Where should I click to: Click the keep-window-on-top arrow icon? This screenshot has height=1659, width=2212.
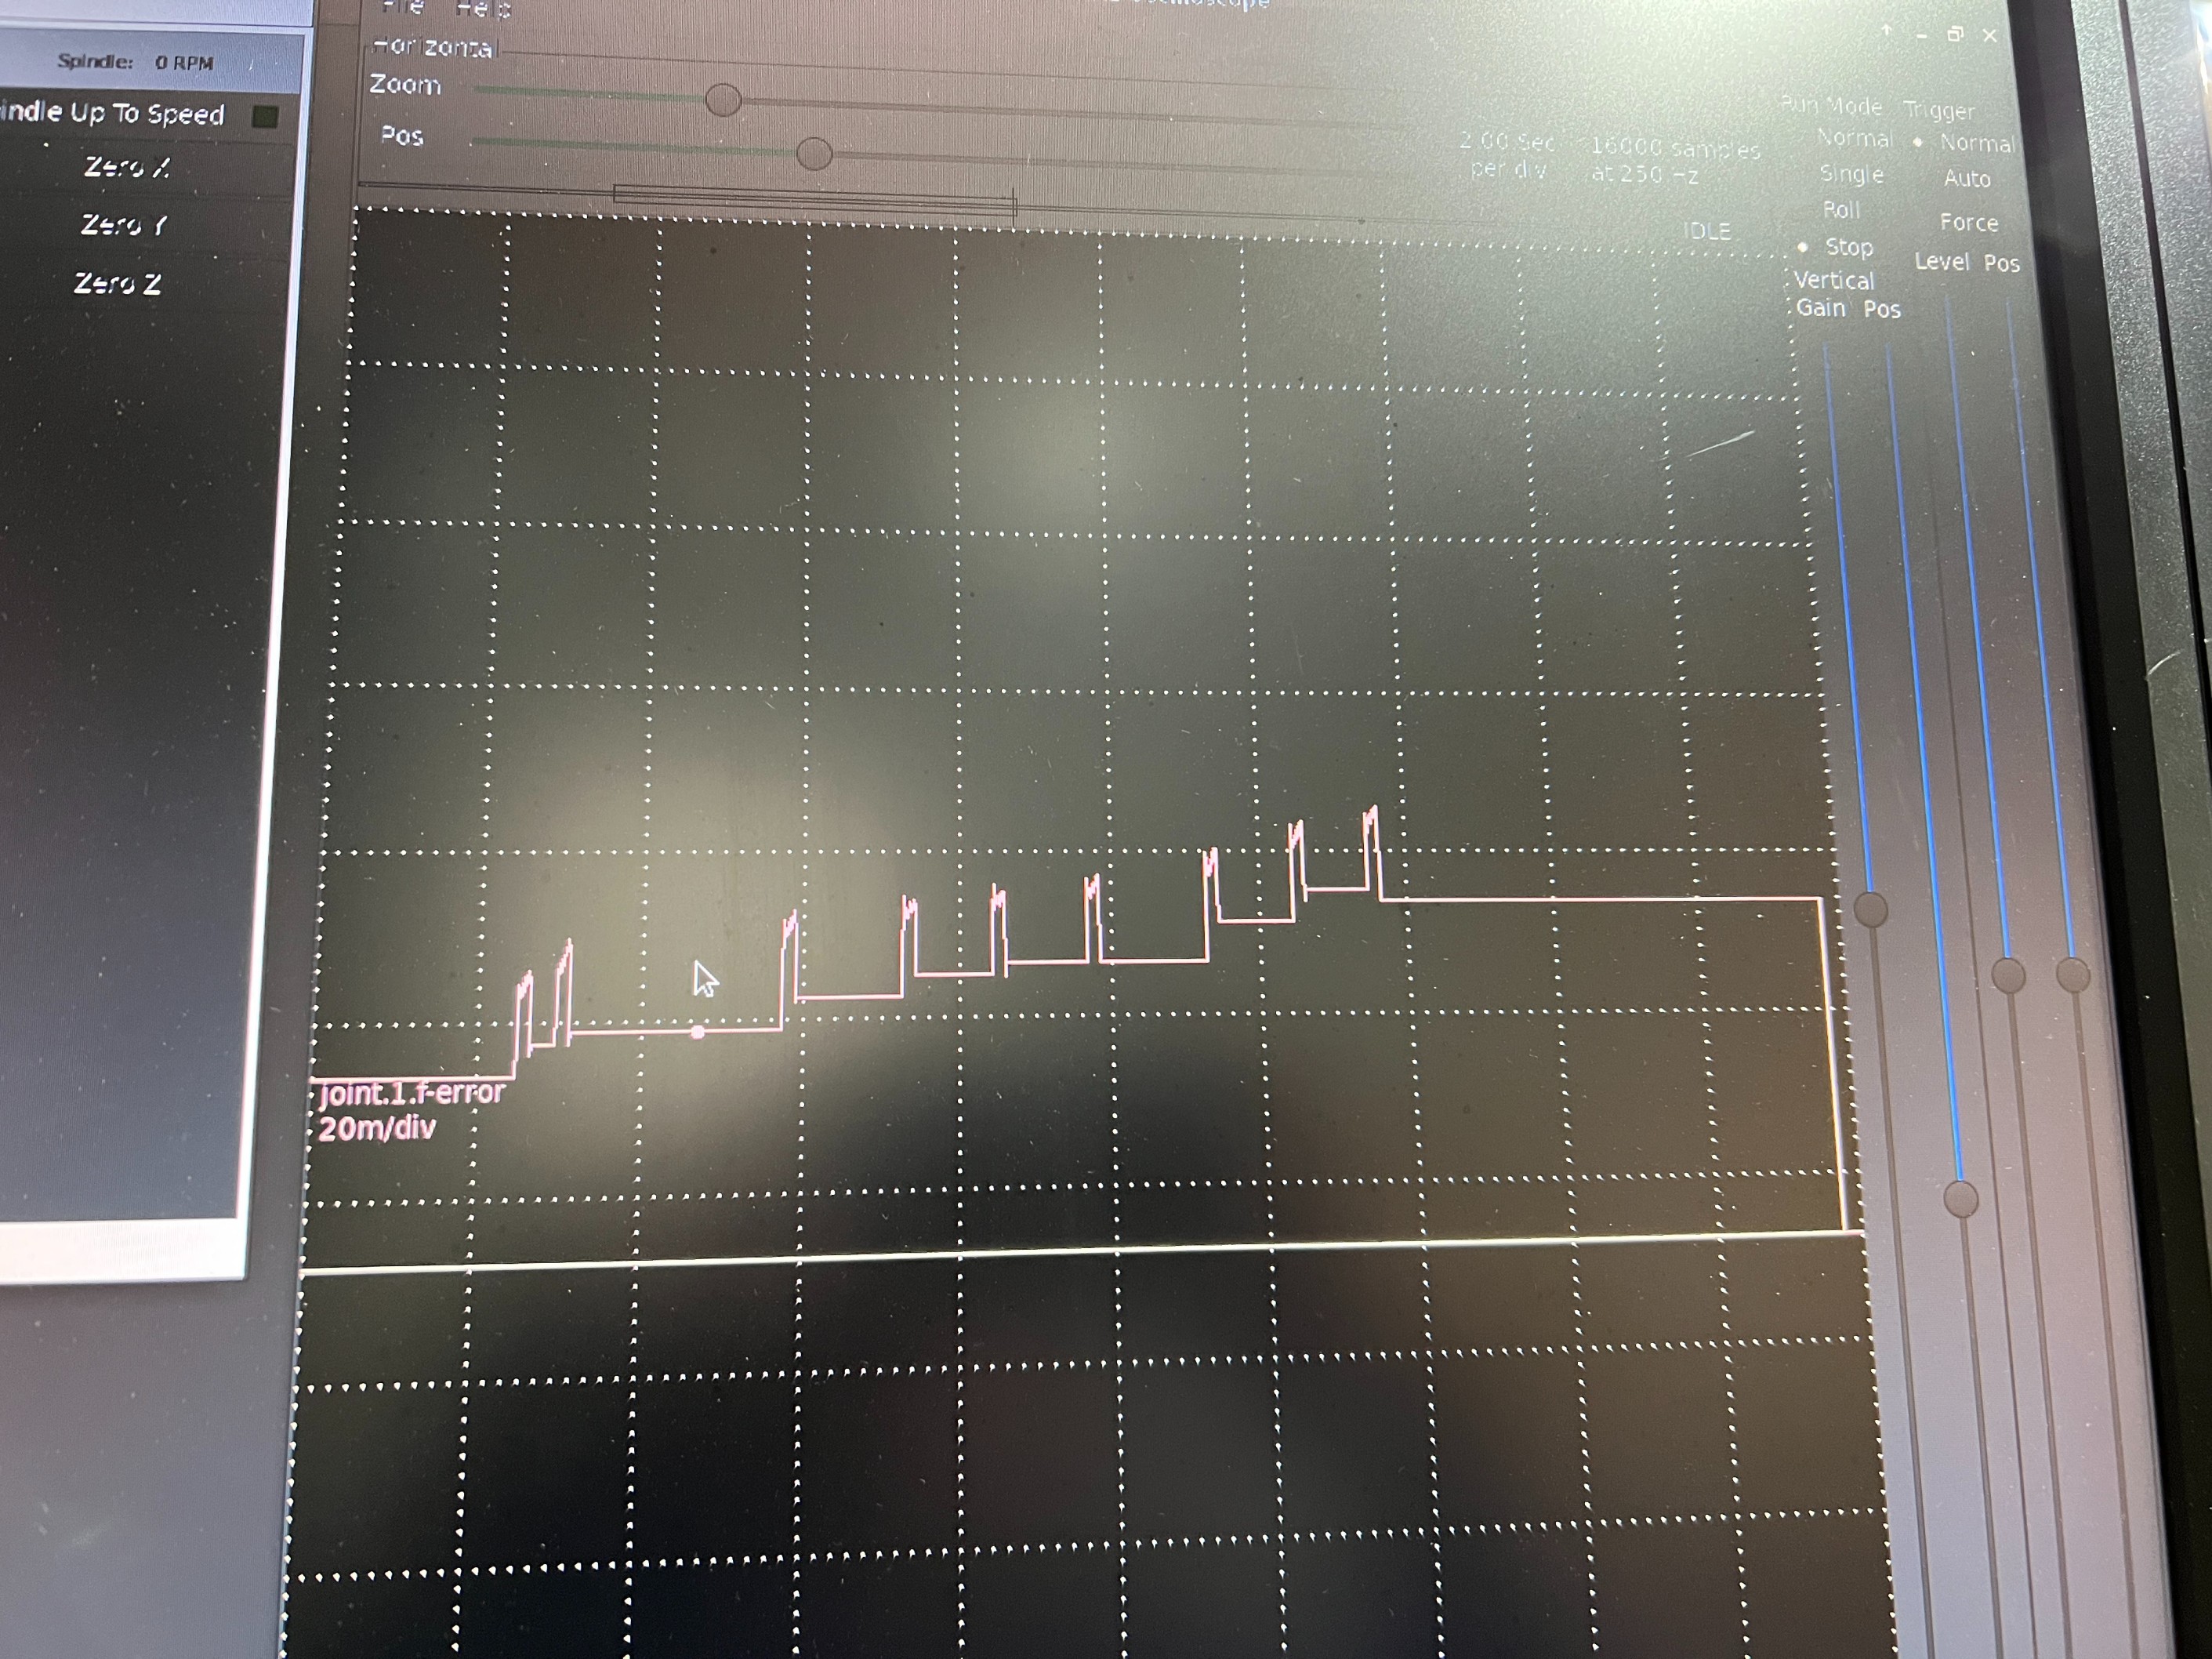[1886, 32]
